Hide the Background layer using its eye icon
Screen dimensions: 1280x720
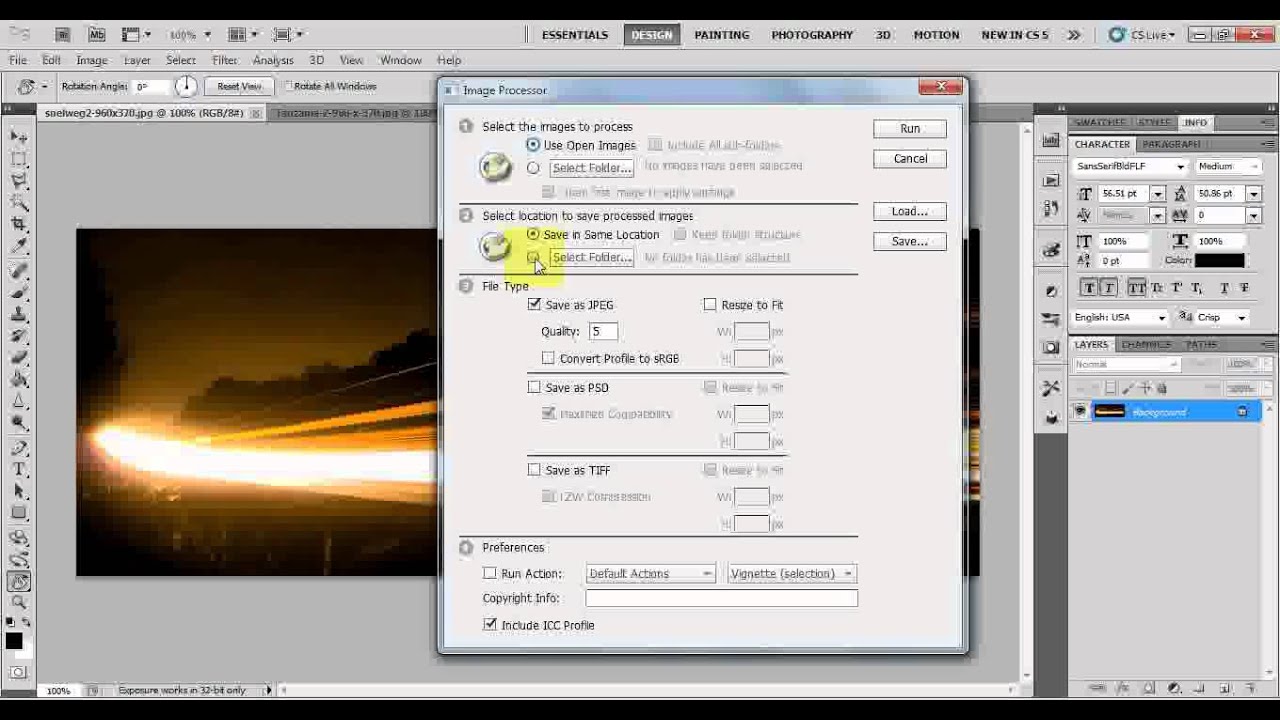click(x=1080, y=411)
